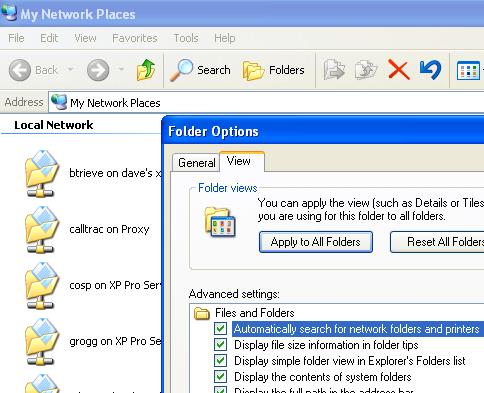This screenshot has width=484, height=393.
Task: Click the Files and Folders folder icon
Action: 202,313
